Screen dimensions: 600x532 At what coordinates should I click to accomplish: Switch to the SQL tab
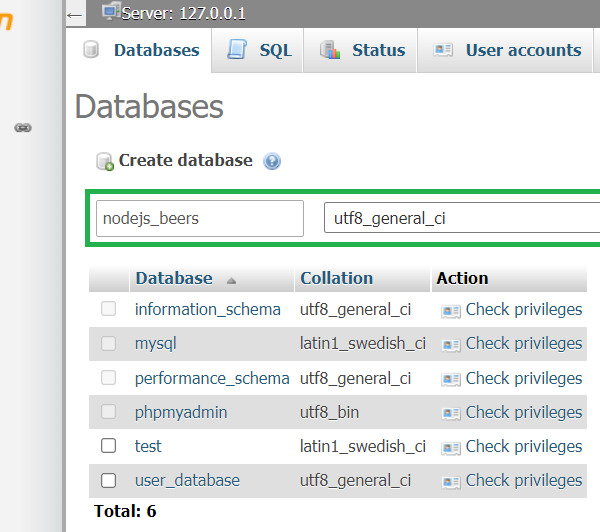(x=260, y=50)
